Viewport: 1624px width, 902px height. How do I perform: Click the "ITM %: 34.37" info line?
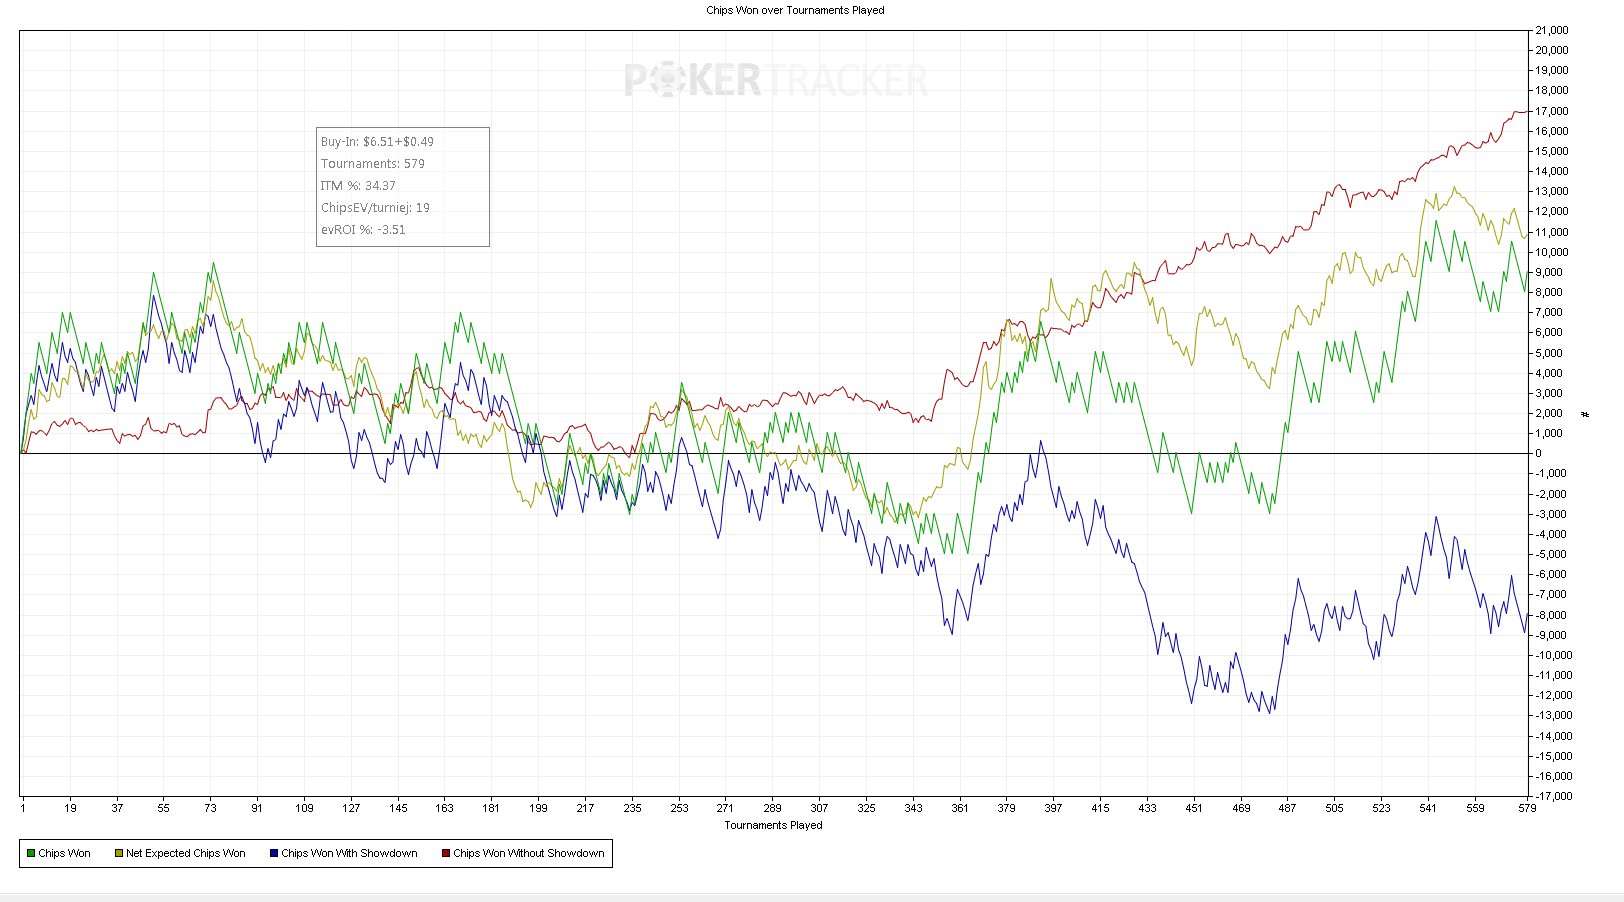point(358,186)
